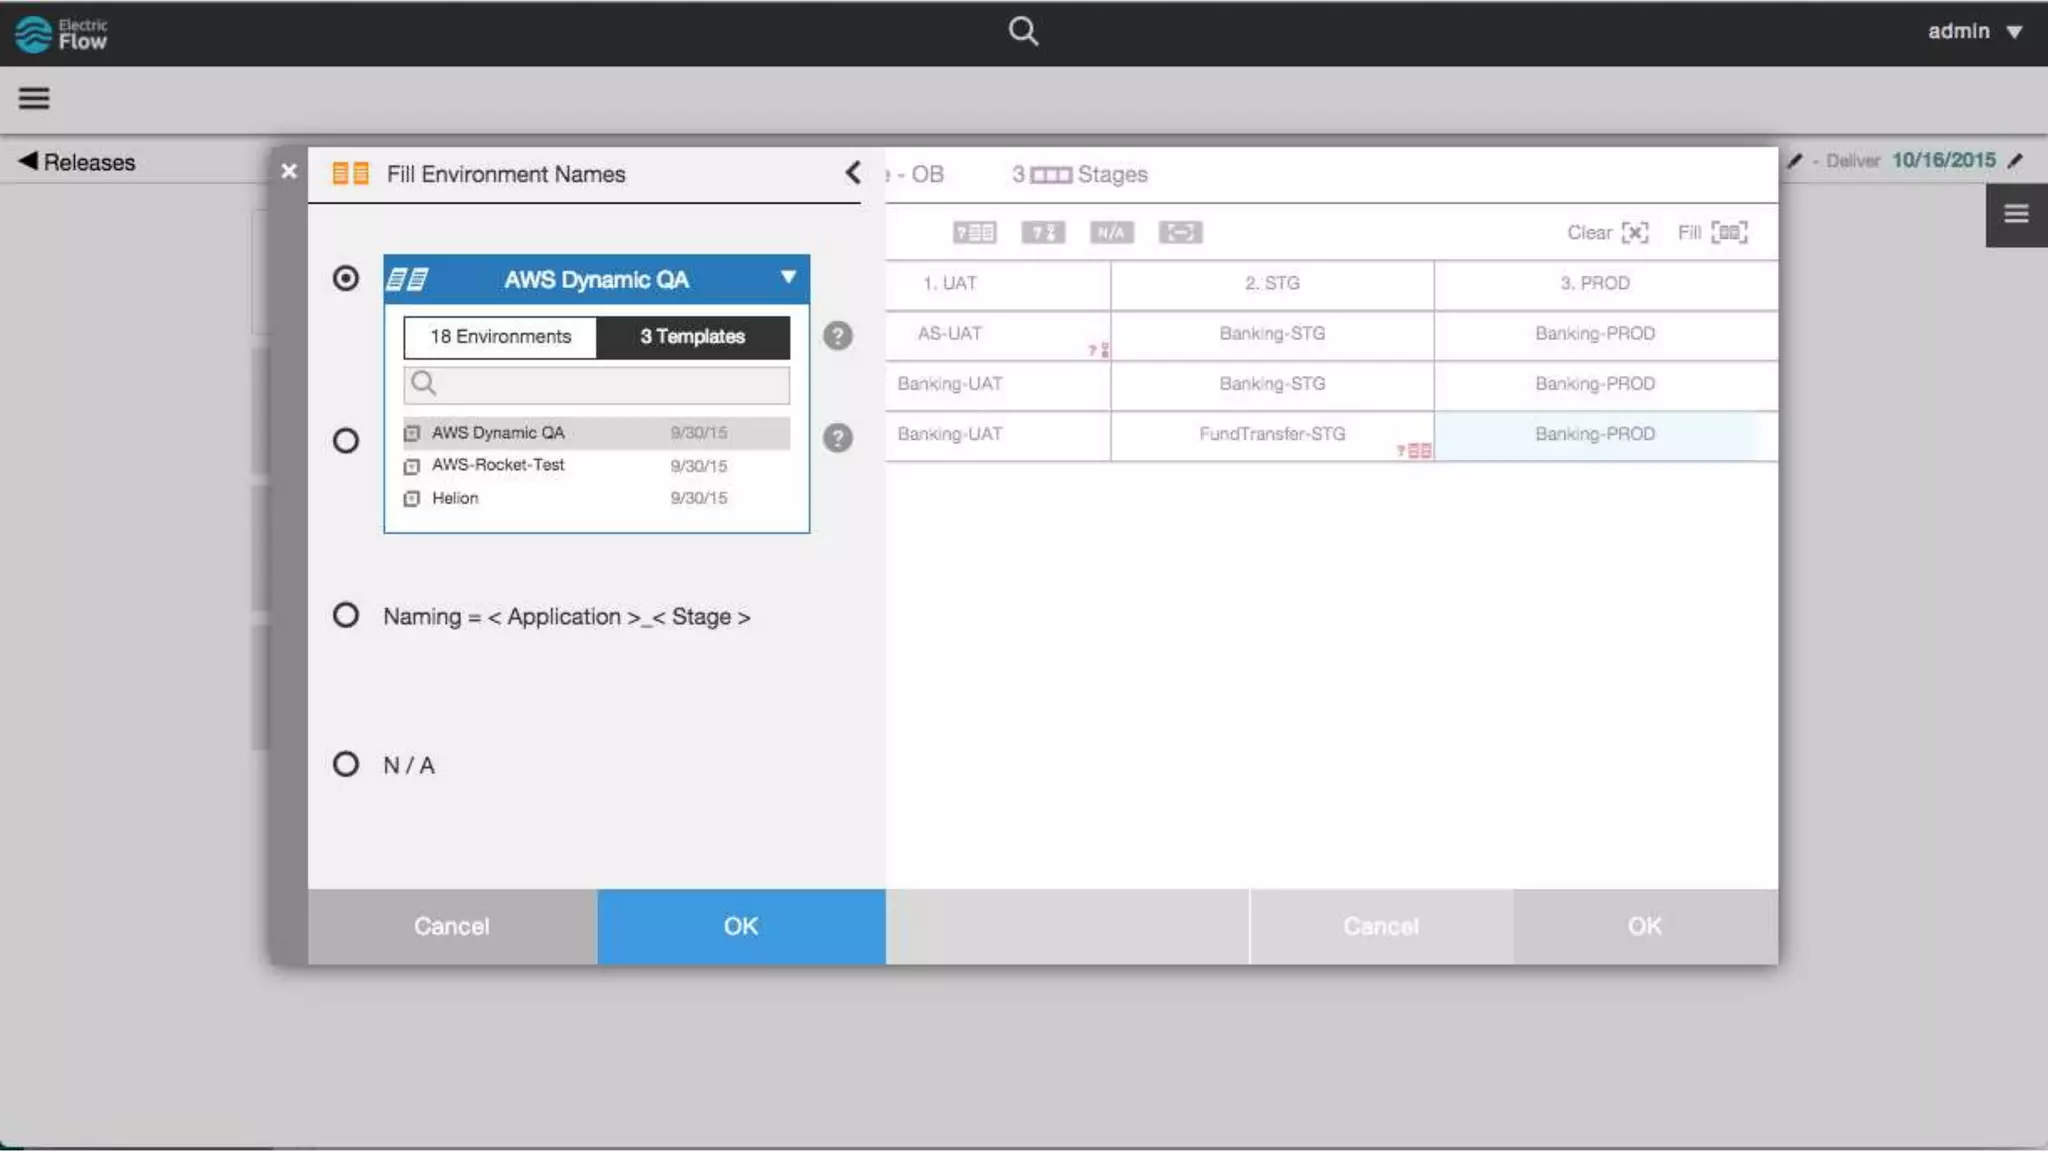Click the N/A fill icon in the toolbar

point(1110,233)
